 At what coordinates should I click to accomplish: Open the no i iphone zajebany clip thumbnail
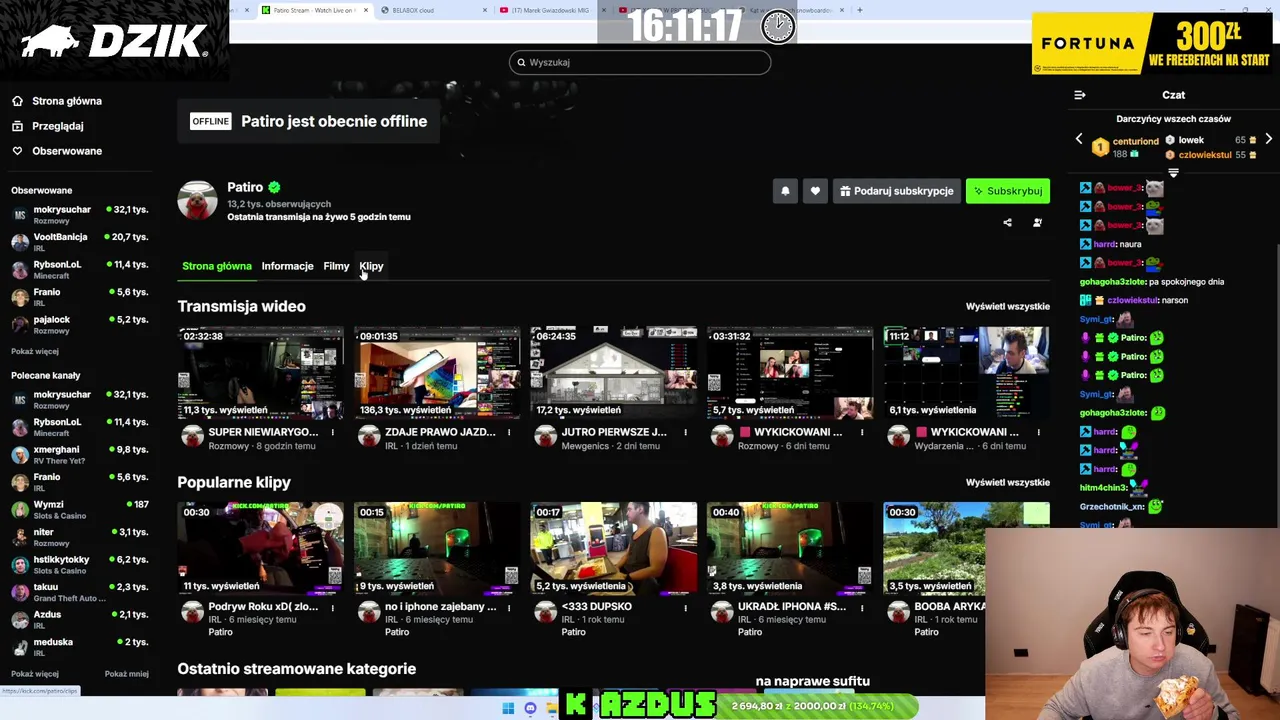click(437, 548)
